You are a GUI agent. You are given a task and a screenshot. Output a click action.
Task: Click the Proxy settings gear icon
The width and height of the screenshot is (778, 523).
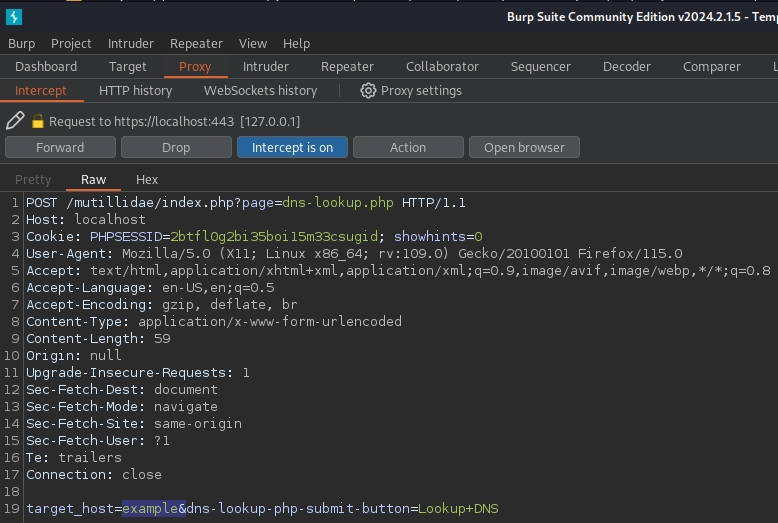pyautogui.click(x=368, y=91)
